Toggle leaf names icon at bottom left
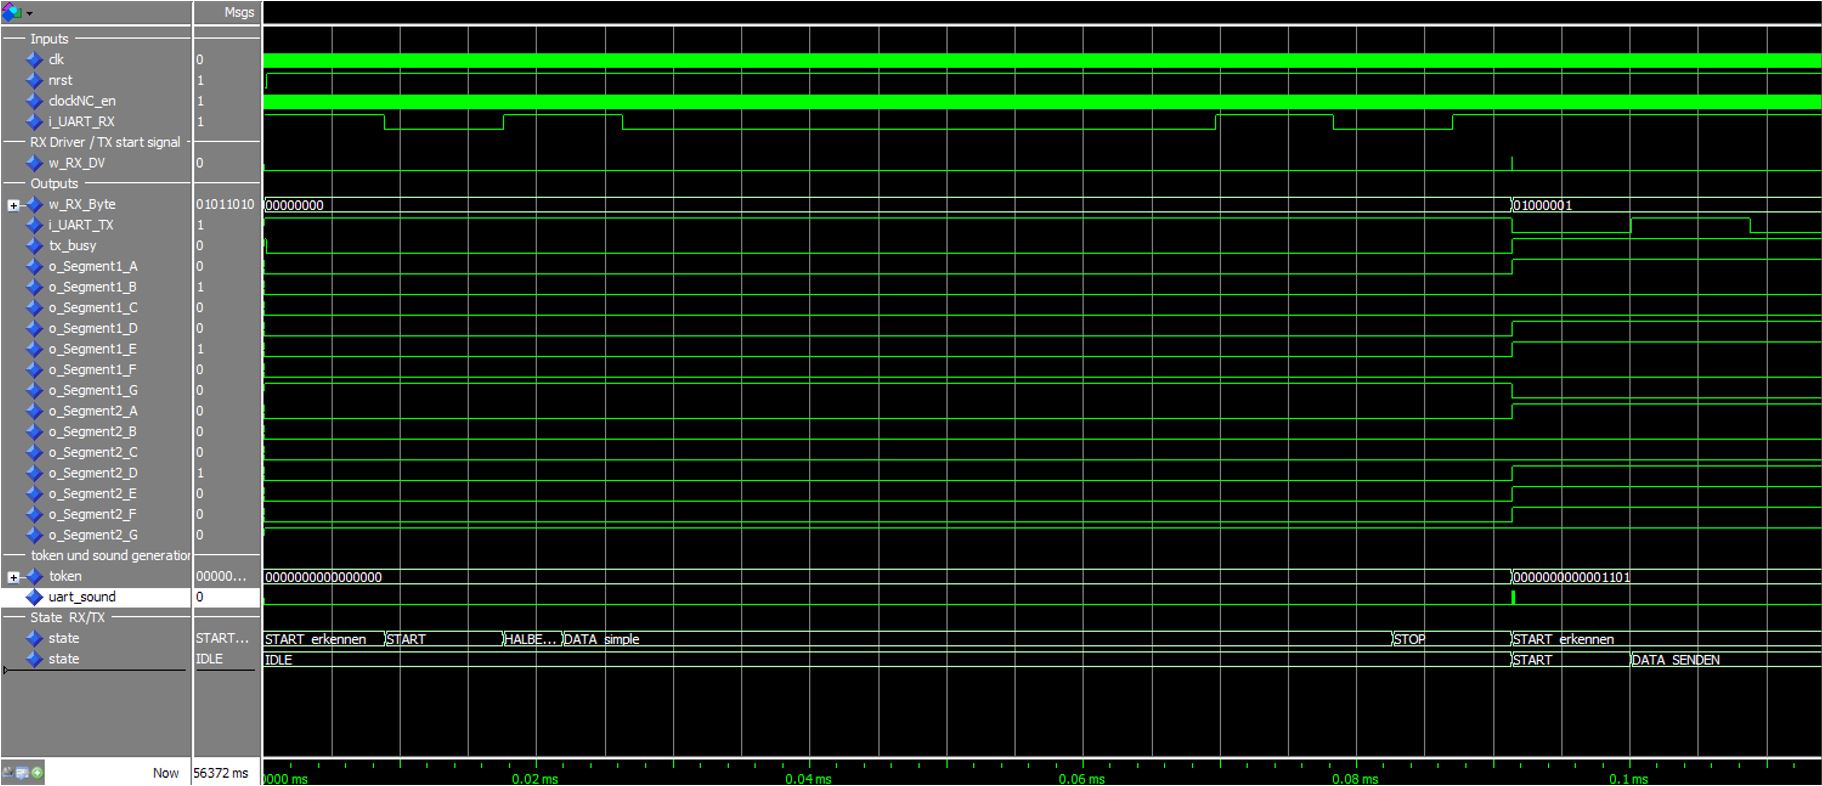Image resolution: width=1822 pixels, height=786 pixels. click(x=8, y=773)
